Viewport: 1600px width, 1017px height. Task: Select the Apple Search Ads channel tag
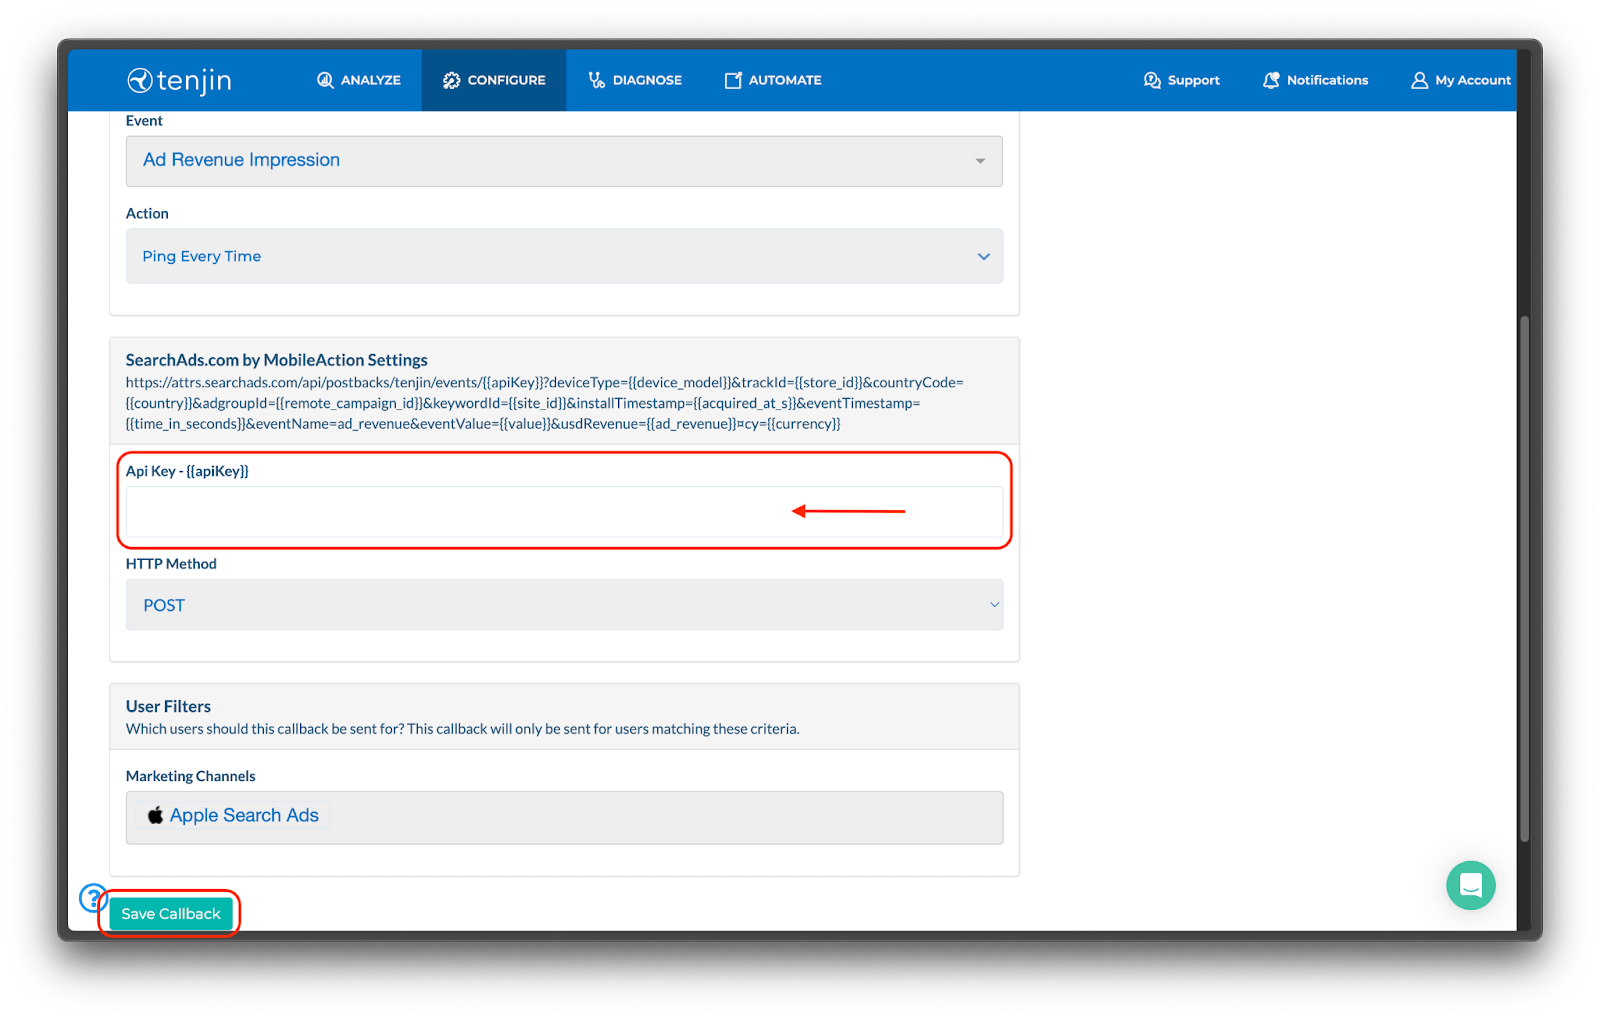pyautogui.click(x=233, y=815)
